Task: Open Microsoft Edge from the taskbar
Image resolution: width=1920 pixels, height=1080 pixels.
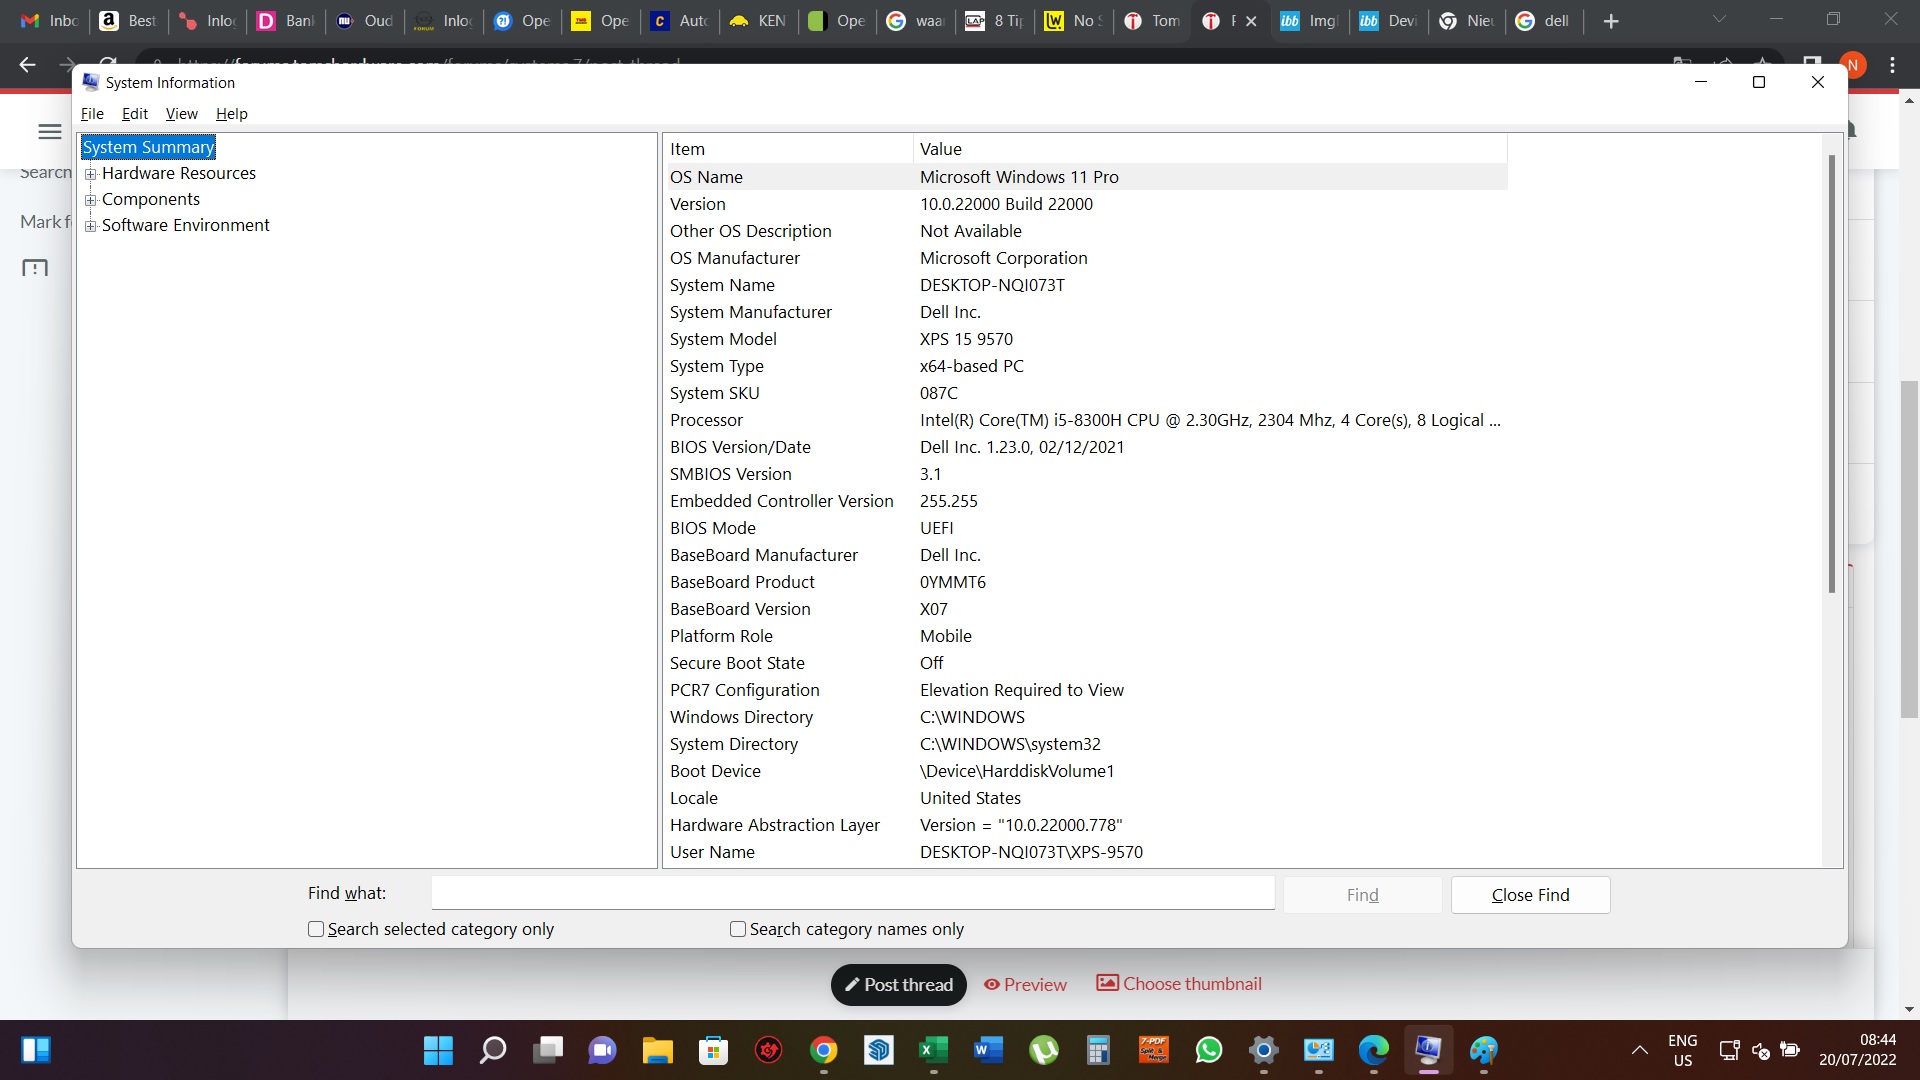Action: (1374, 1050)
